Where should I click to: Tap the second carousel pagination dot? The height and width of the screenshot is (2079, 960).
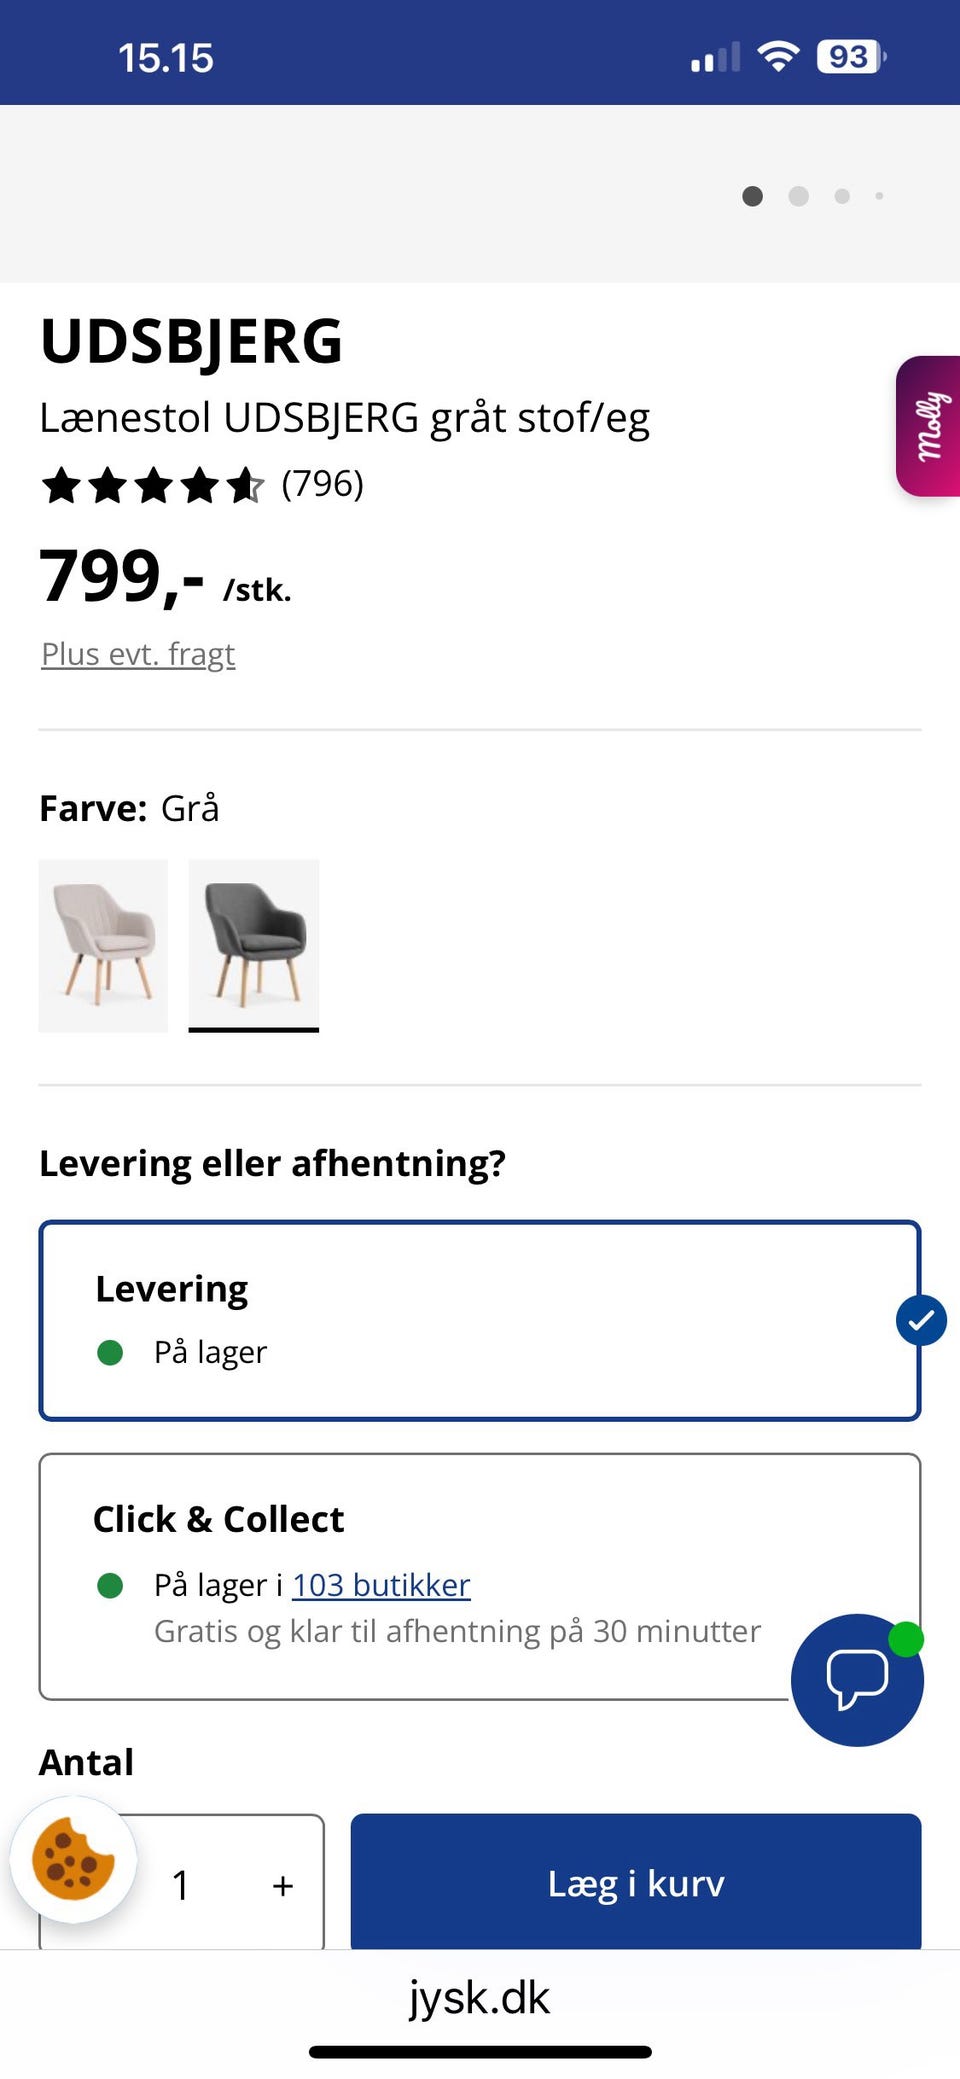tap(799, 197)
